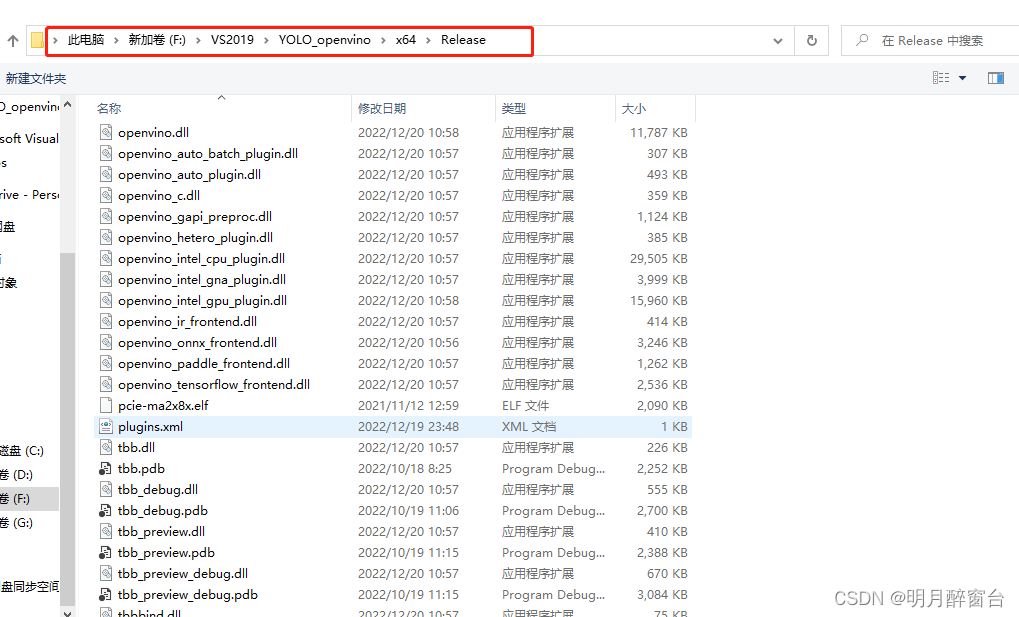This screenshot has height=617, width=1019.
Task: Sort by 大小 column header
Action: pos(634,108)
